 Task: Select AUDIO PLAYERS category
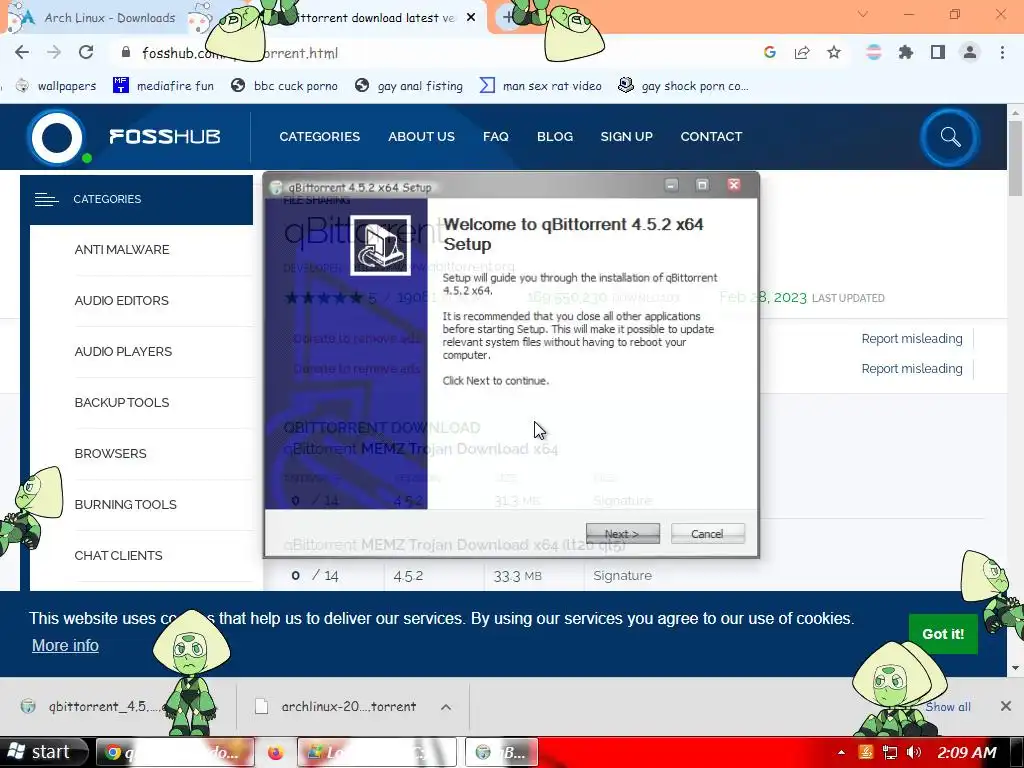(x=123, y=351)
